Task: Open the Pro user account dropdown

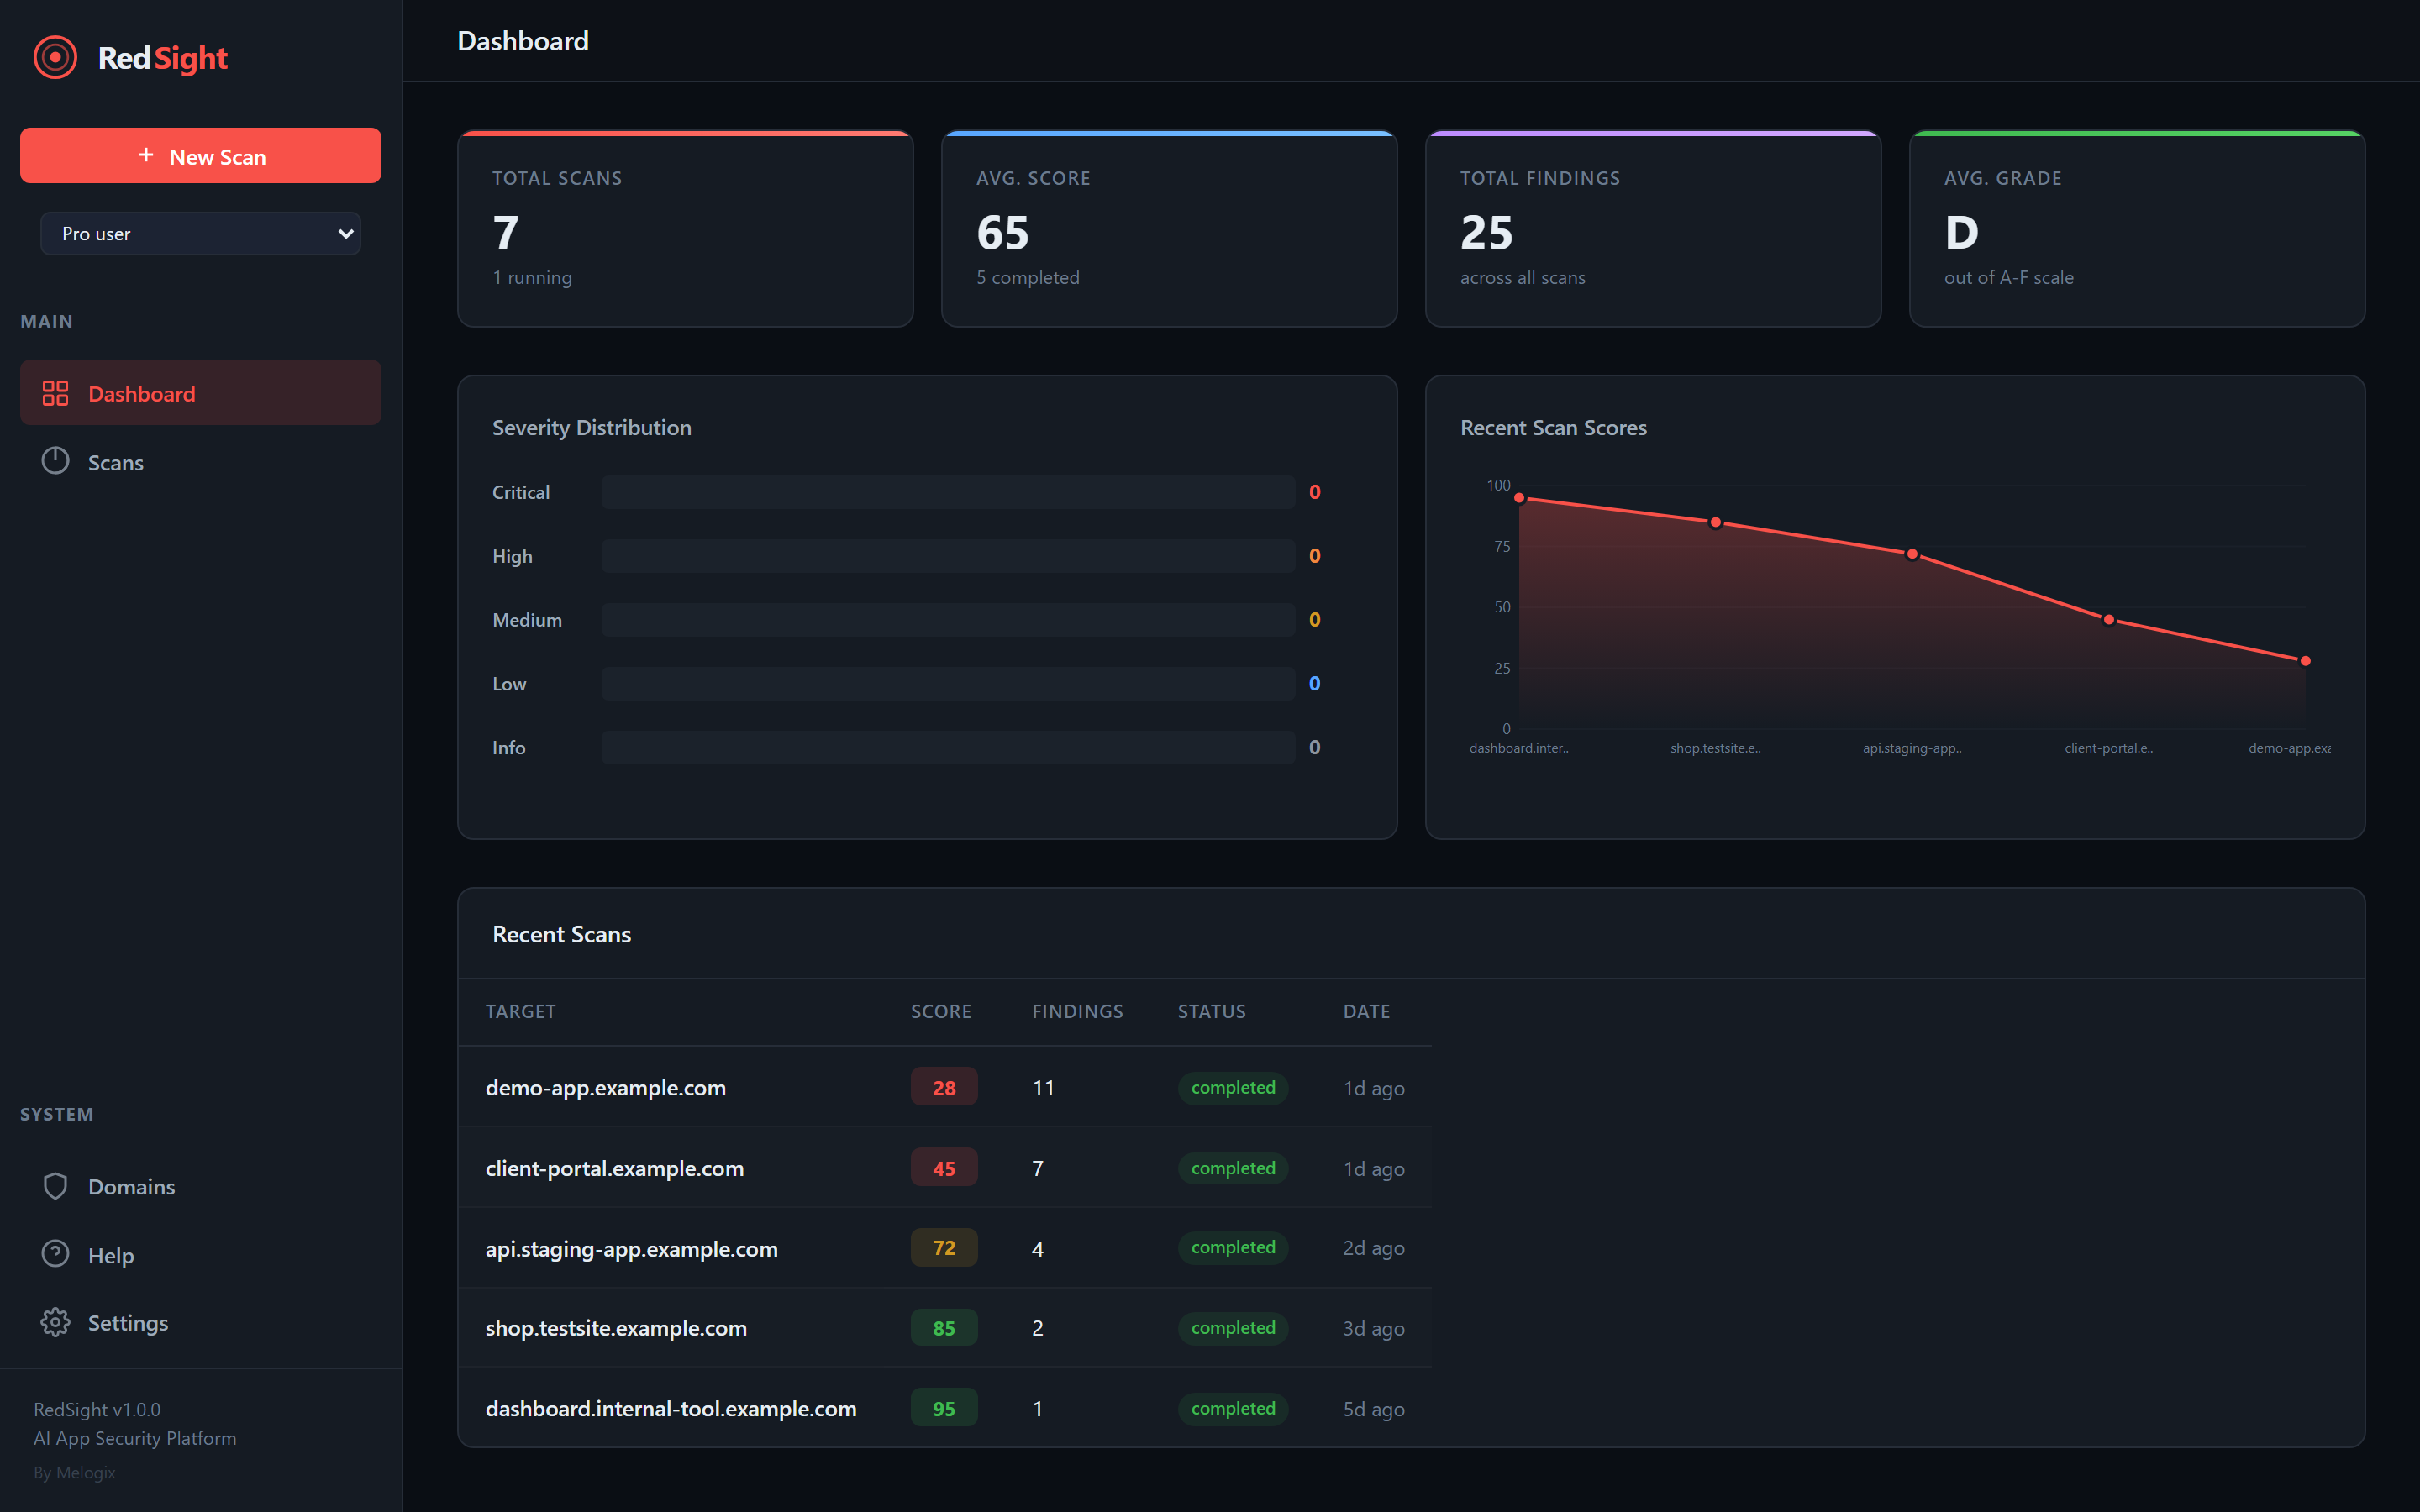Action: point(200,233)
